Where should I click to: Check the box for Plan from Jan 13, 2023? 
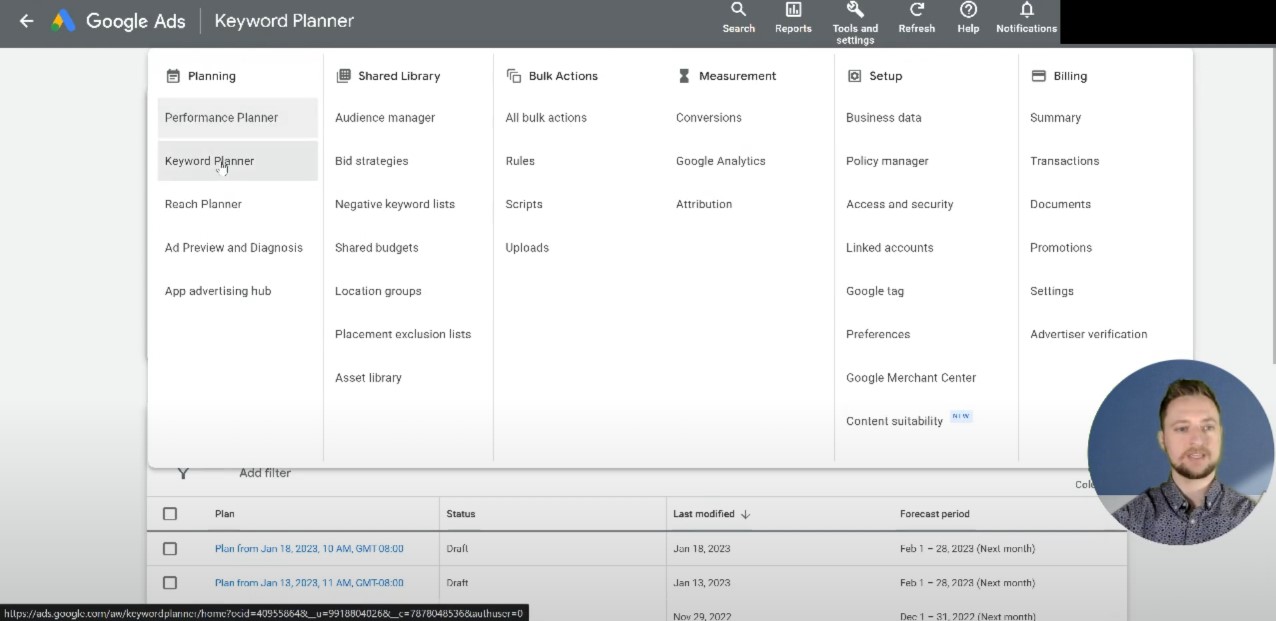[x=170, y=583]
